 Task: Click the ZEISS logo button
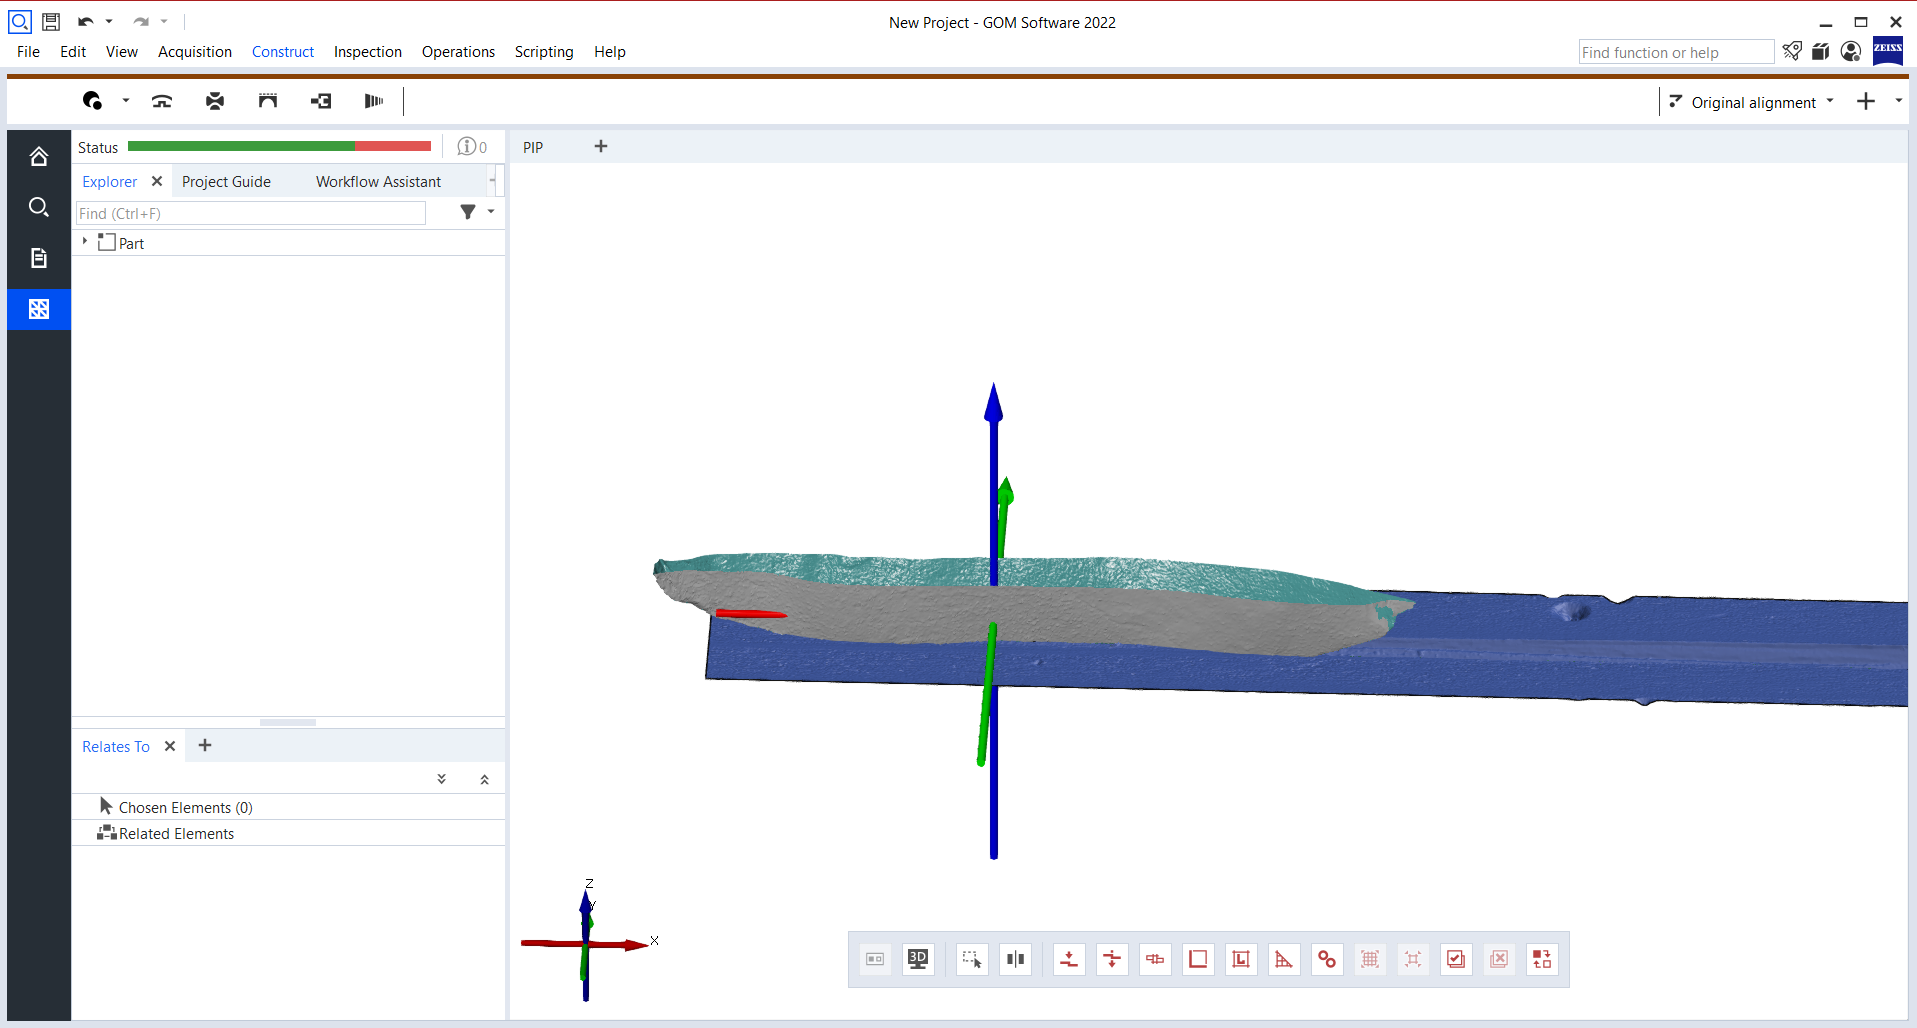click(x=1888, y=50)
